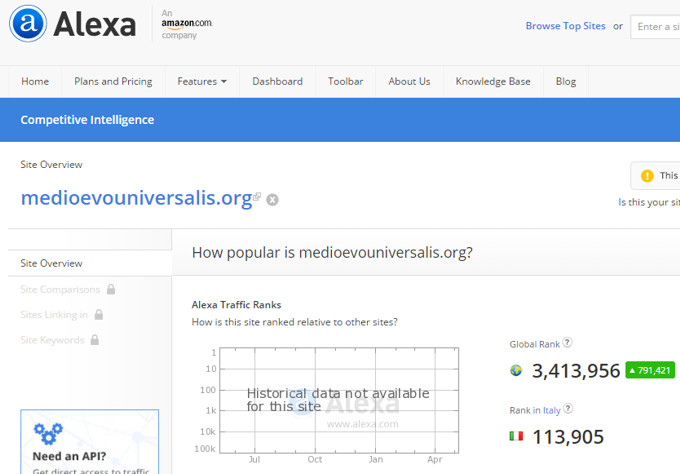Viewport: 680px width, 474px height.
Task: Click the gears icon in API box
Action: 48,434
